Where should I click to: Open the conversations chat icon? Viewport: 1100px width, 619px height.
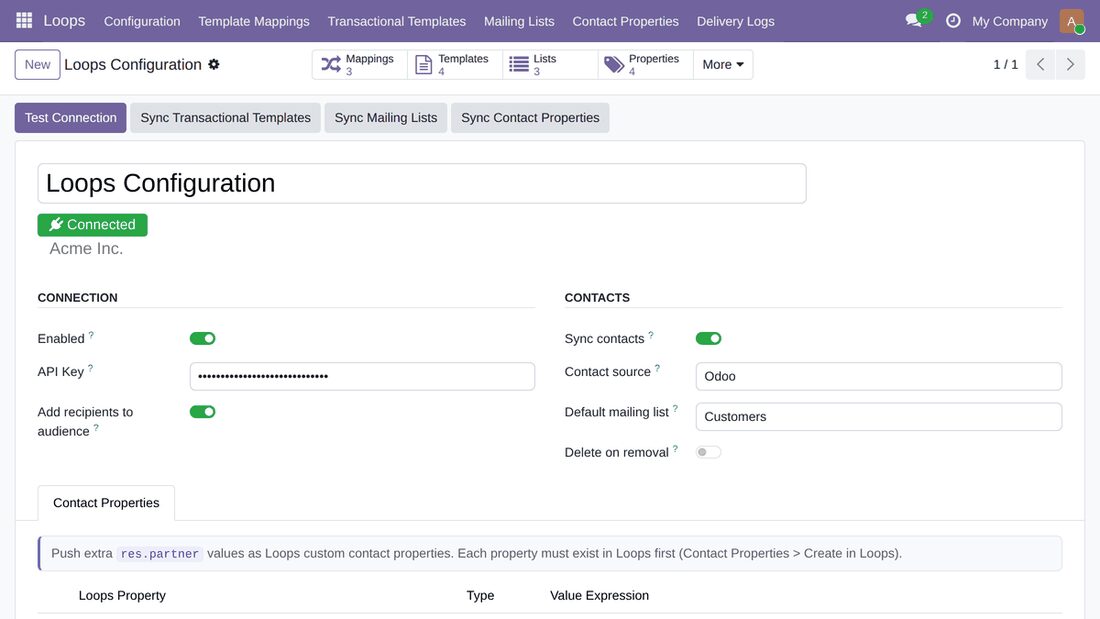pyautogui.click(x=913, y=20)
